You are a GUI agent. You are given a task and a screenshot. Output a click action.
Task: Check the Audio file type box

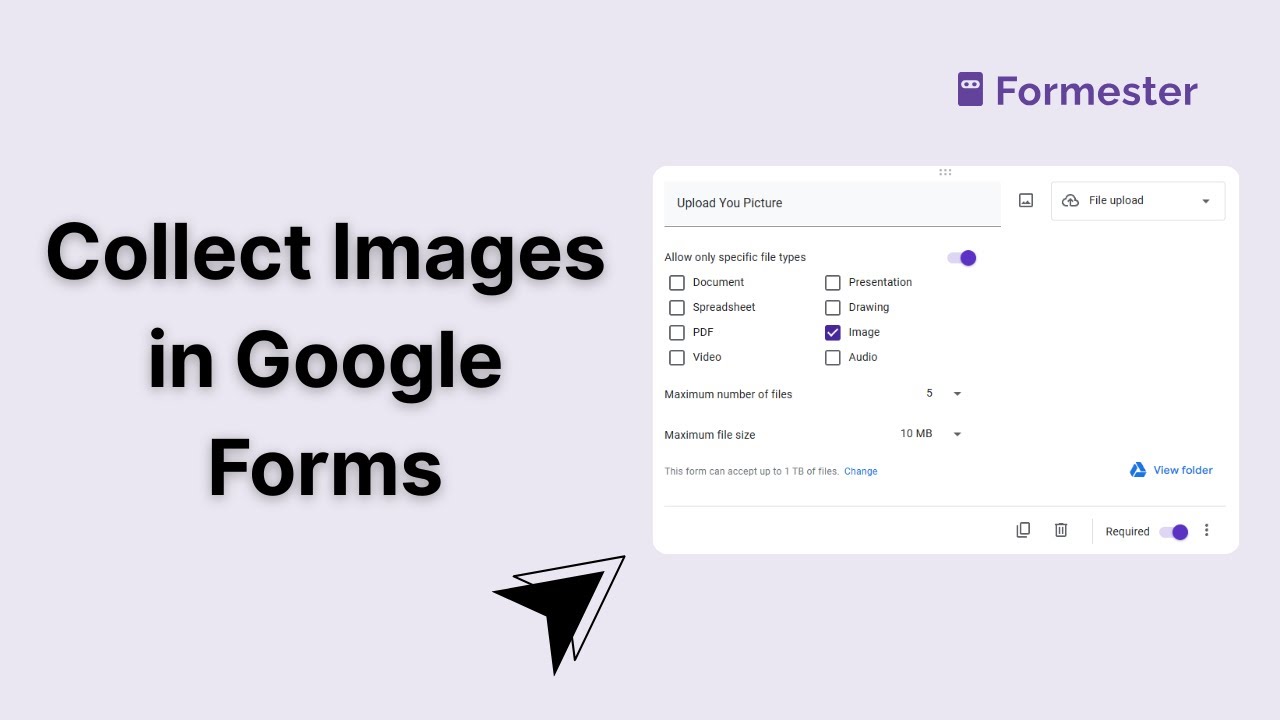833,358
